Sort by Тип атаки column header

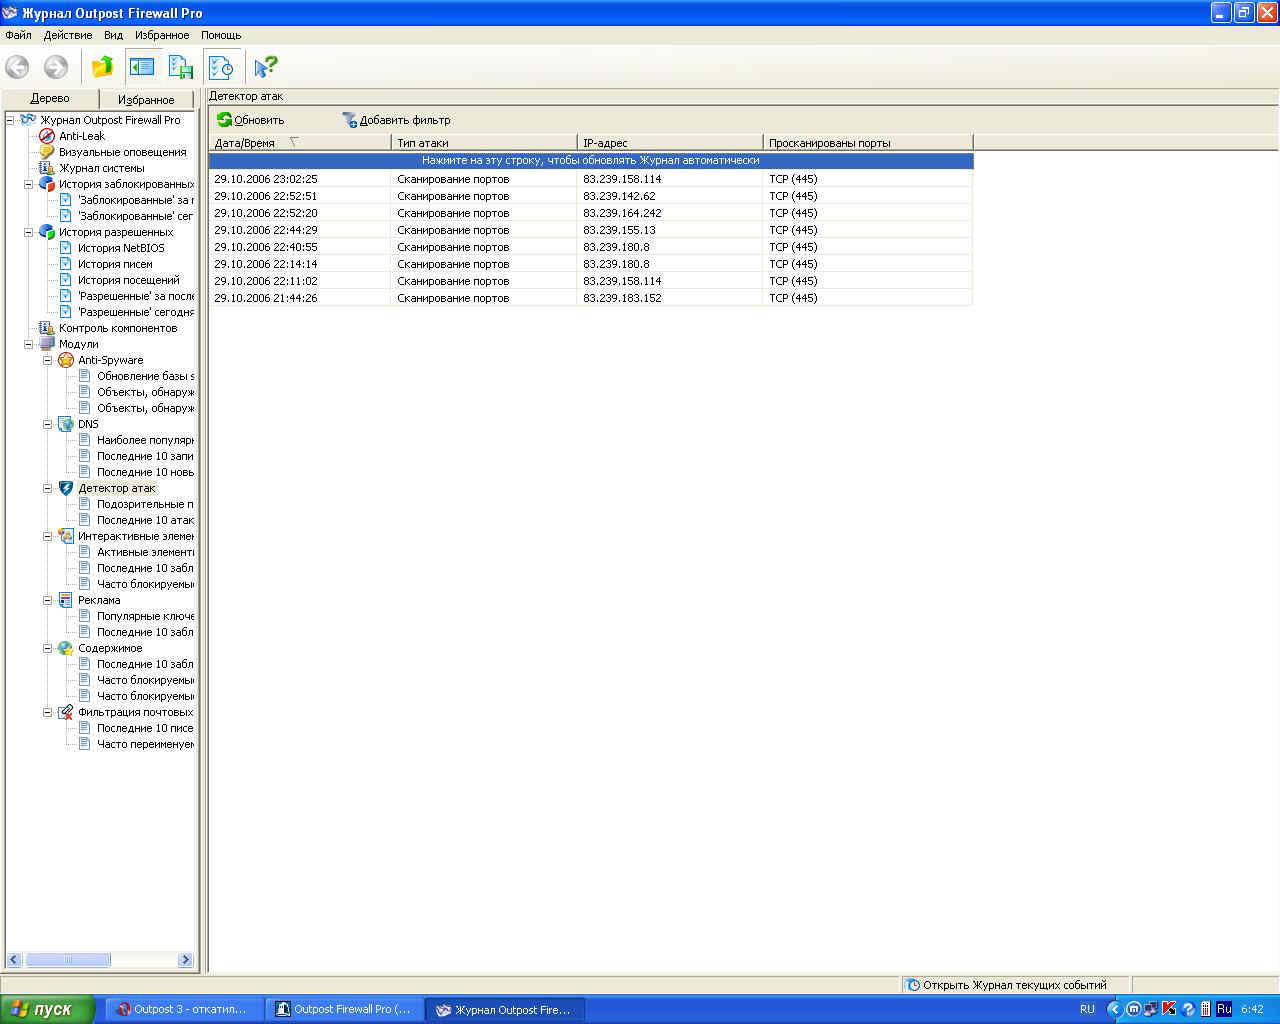[x=484, y=143]
